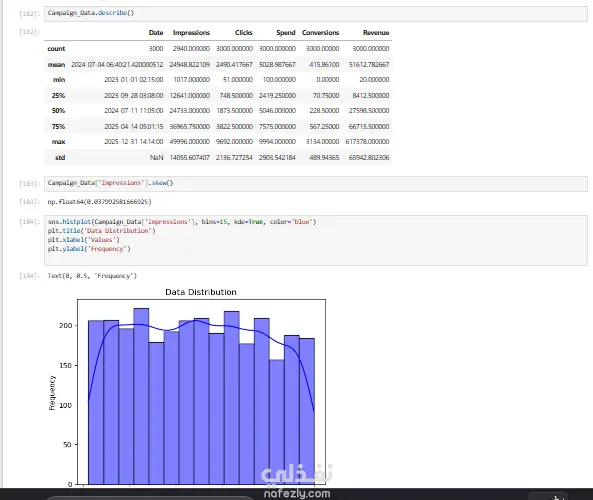Image resolution: width=593 pixels, height=500 pixels.
Task: Click the 200 tick on the y-axis
Action: [65, 326]
